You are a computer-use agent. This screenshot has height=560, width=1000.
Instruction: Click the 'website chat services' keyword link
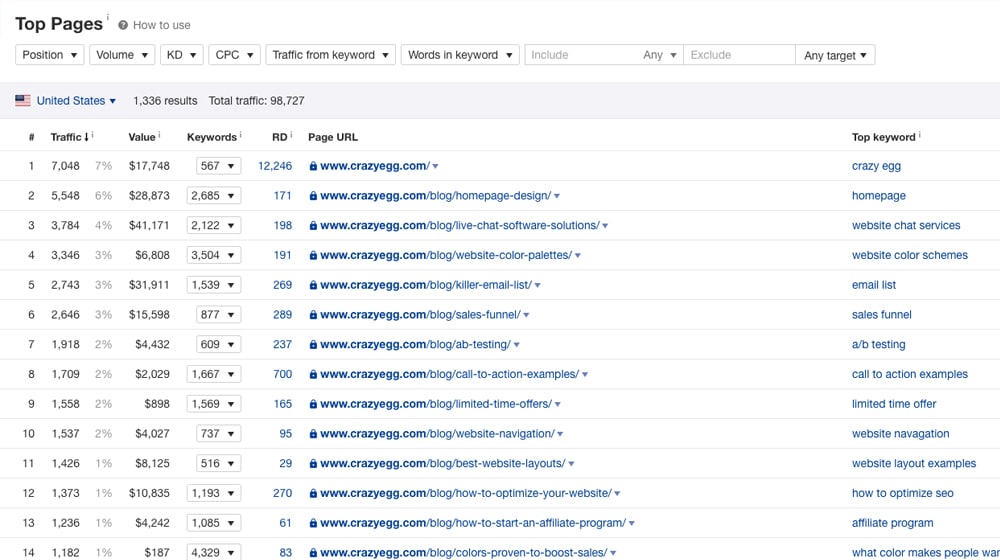pyautogui.click(x=906, y=225)
